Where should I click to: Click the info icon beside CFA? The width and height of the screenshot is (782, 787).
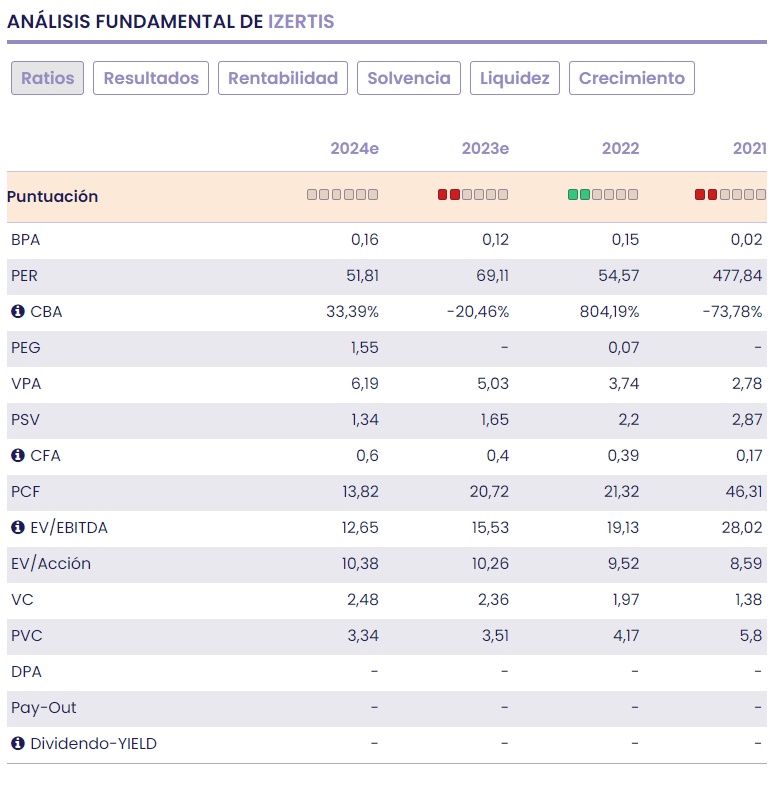tap(17, 456)
